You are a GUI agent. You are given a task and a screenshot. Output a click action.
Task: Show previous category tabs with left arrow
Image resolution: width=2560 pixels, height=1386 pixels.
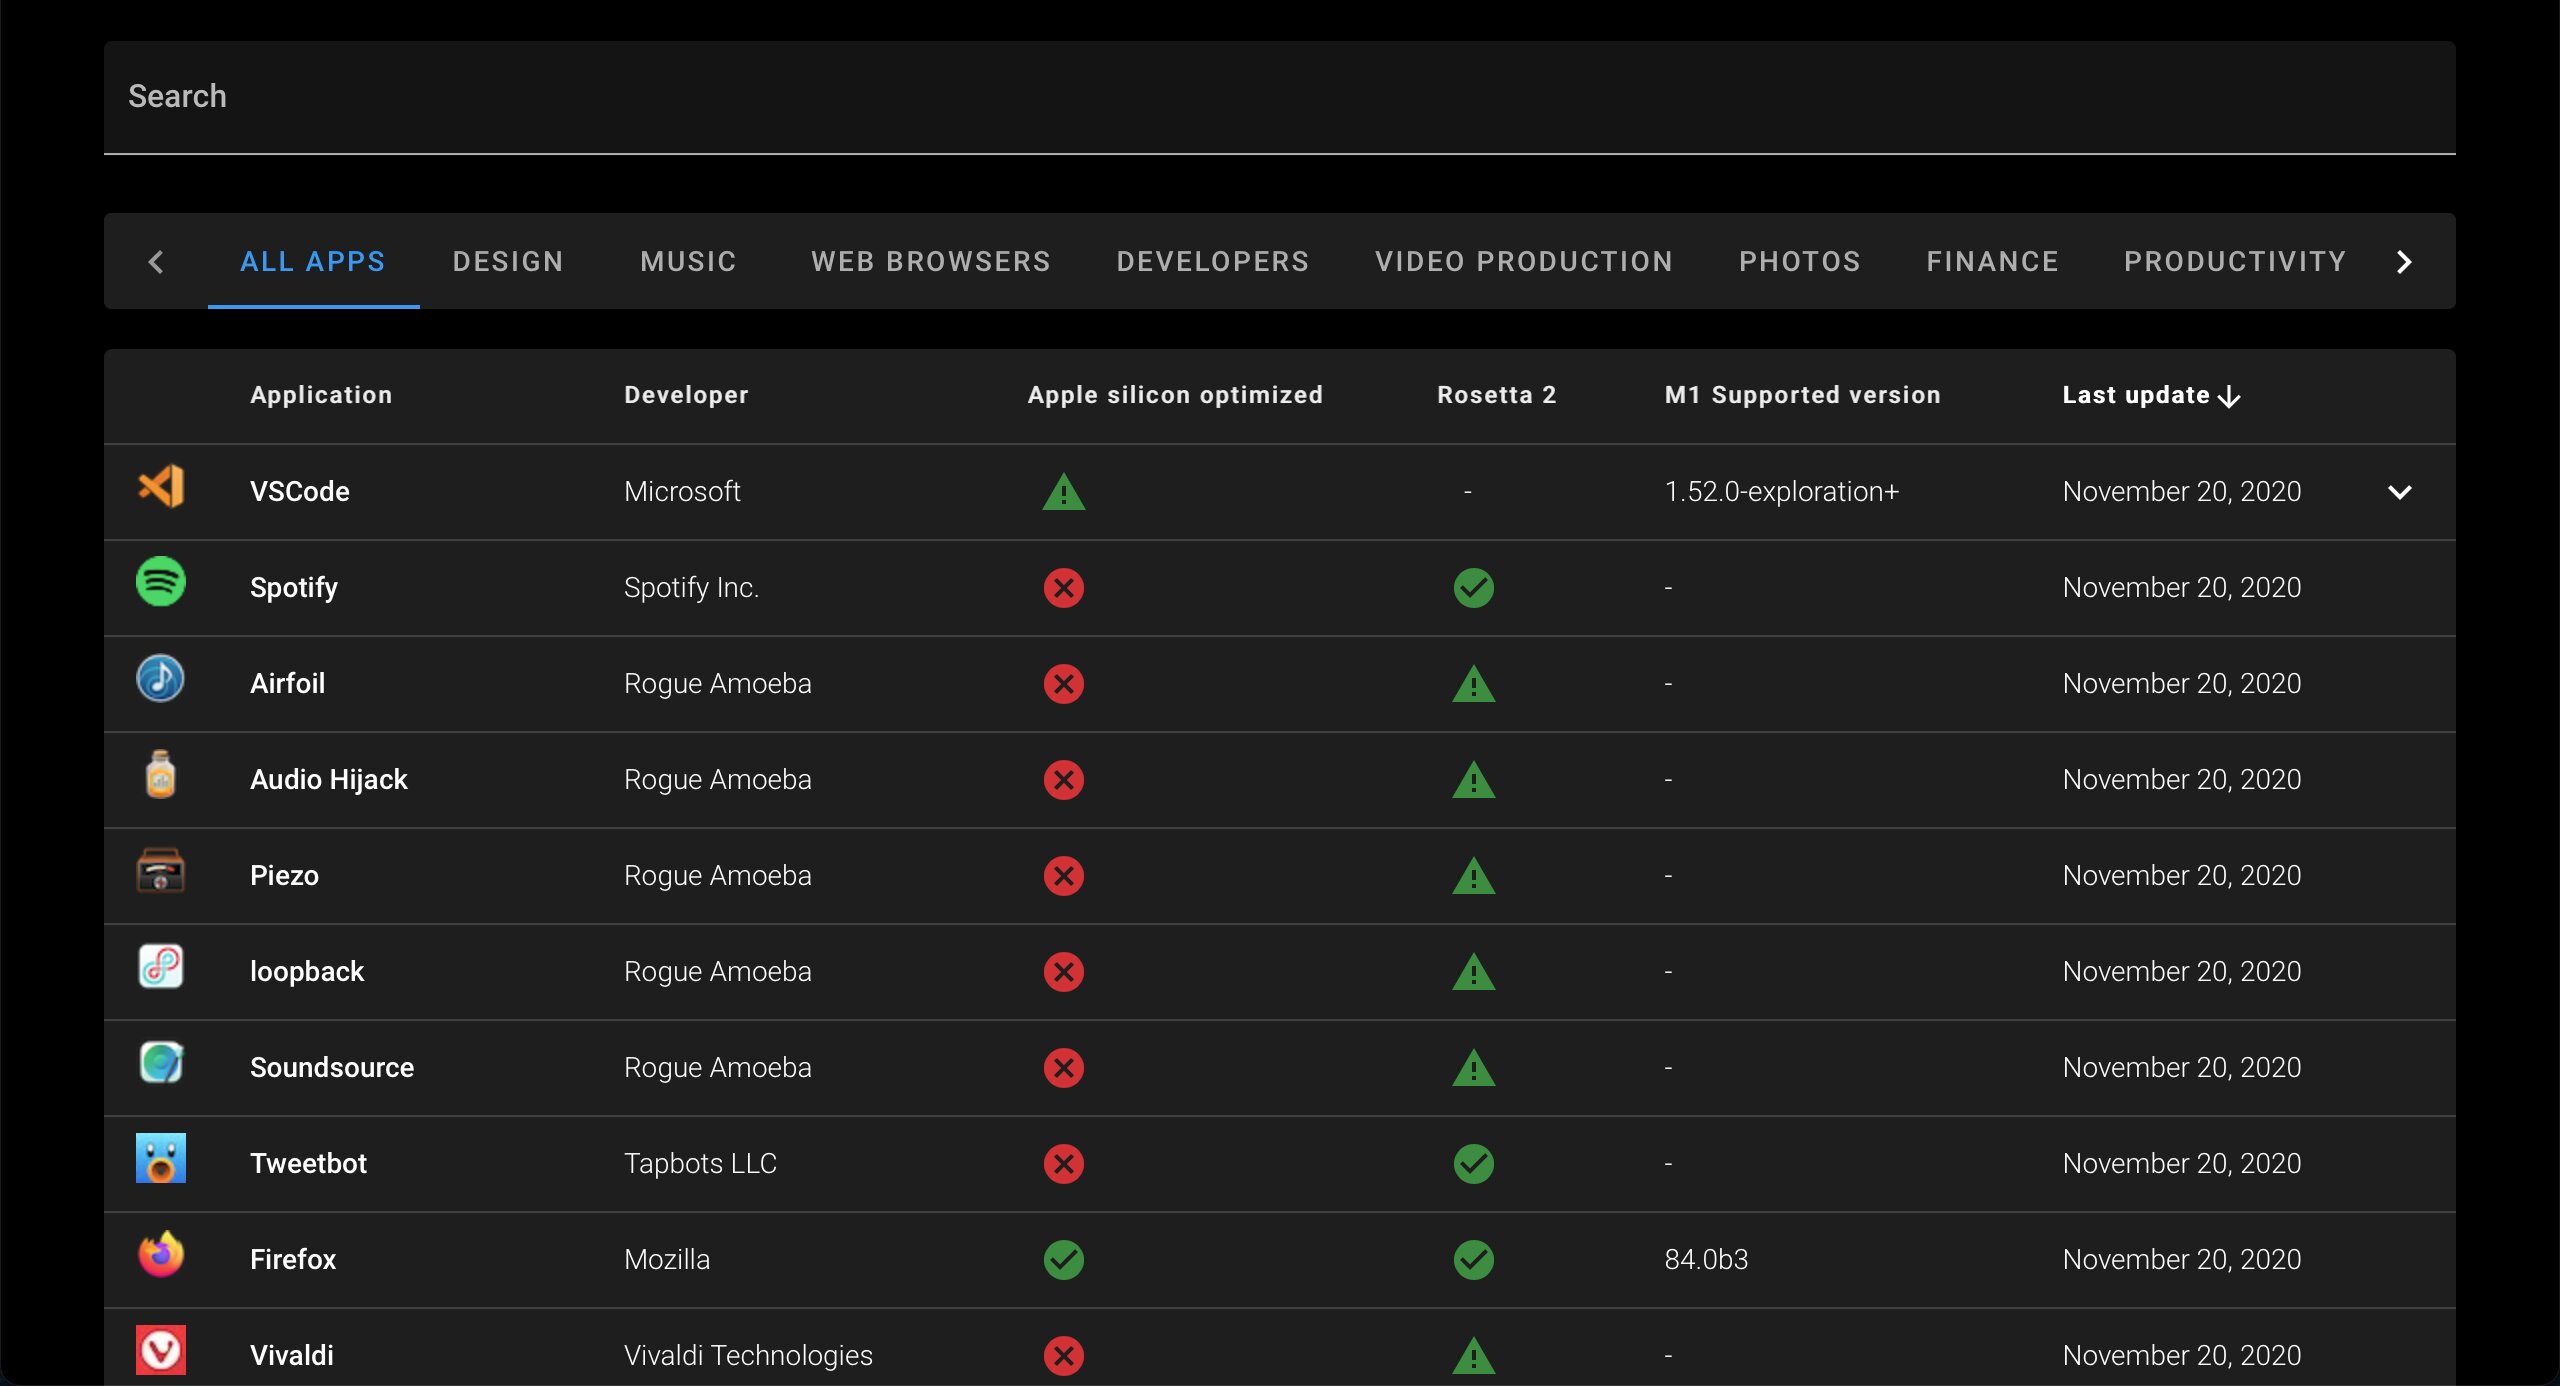click(156, 262)
